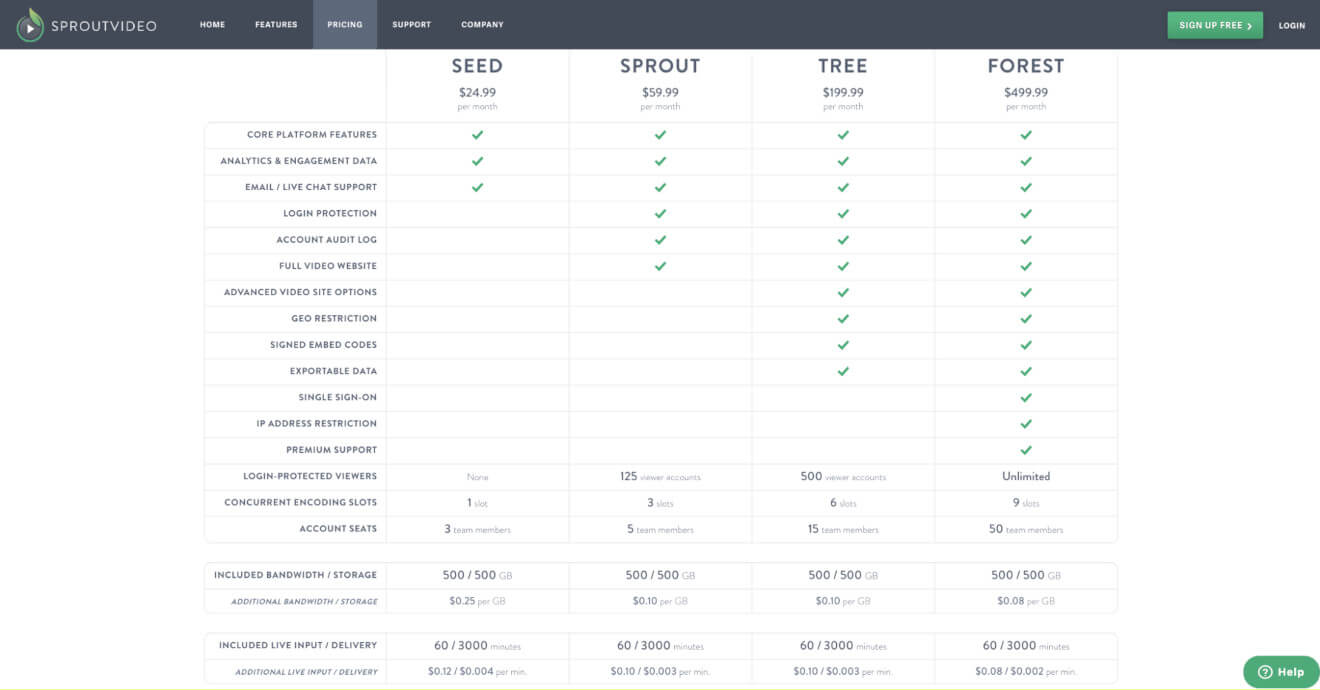The image size is (1320, 690).
Task: Select the Pricing tab
Action: (x=345, y=25)
